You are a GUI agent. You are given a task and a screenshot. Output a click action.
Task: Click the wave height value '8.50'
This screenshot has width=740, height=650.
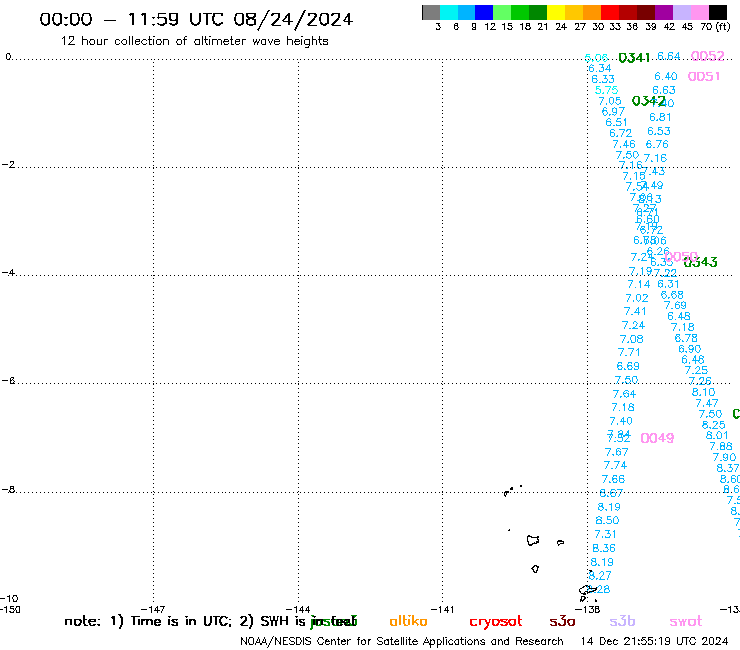click(607, 521)
